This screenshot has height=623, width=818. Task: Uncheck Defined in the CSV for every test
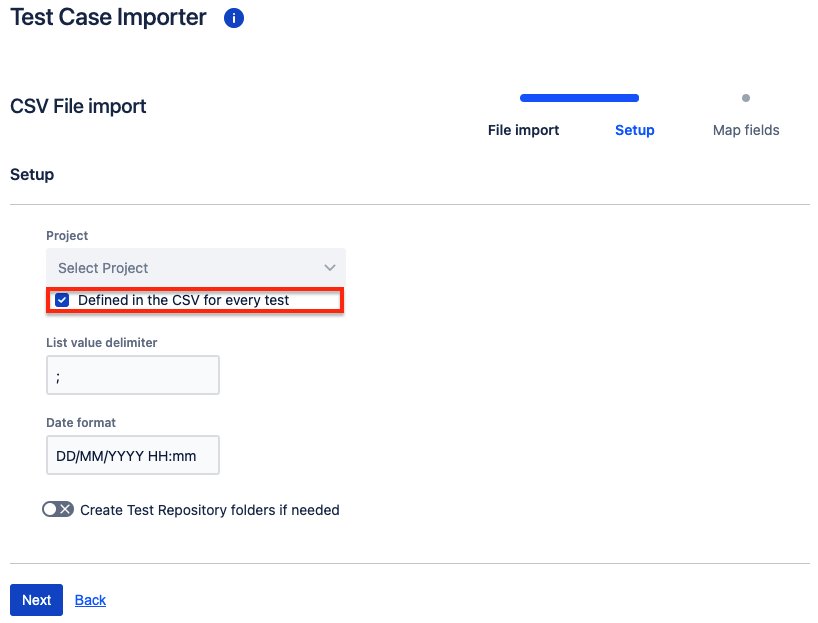(x=62, y=300)
